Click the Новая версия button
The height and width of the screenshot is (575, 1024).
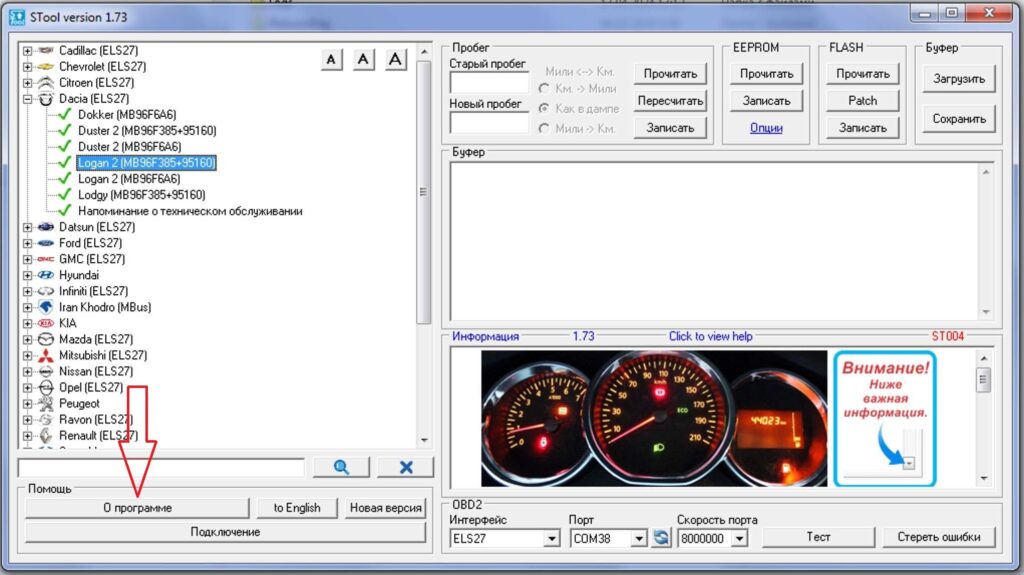(x=385, y=508)
